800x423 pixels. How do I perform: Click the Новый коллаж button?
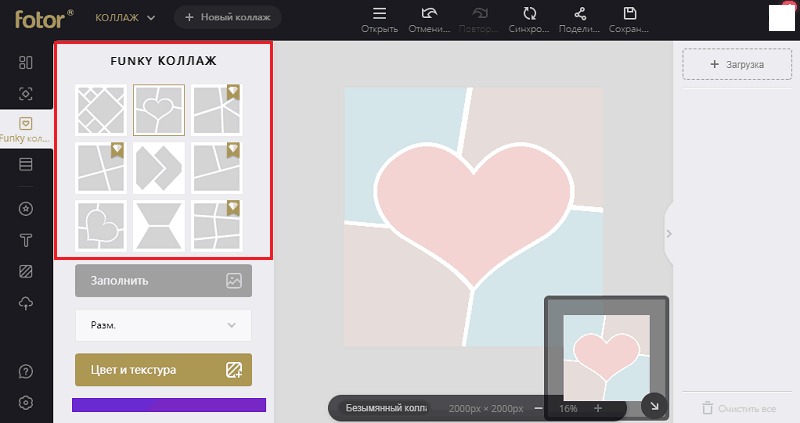click(x=228, y=18)
